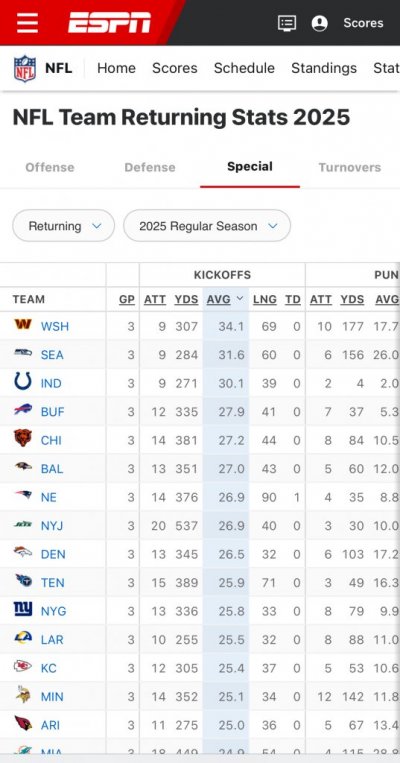Switch to the Offense tab

coord(50,167)
